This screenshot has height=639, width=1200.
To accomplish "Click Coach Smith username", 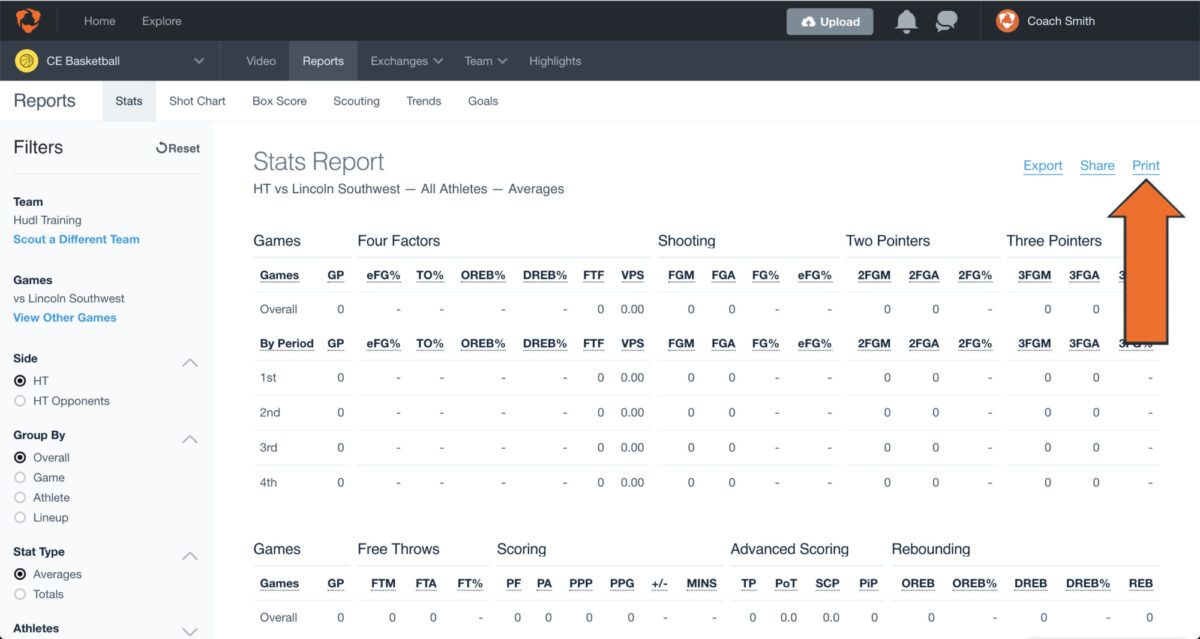I will pos(1061,21).
